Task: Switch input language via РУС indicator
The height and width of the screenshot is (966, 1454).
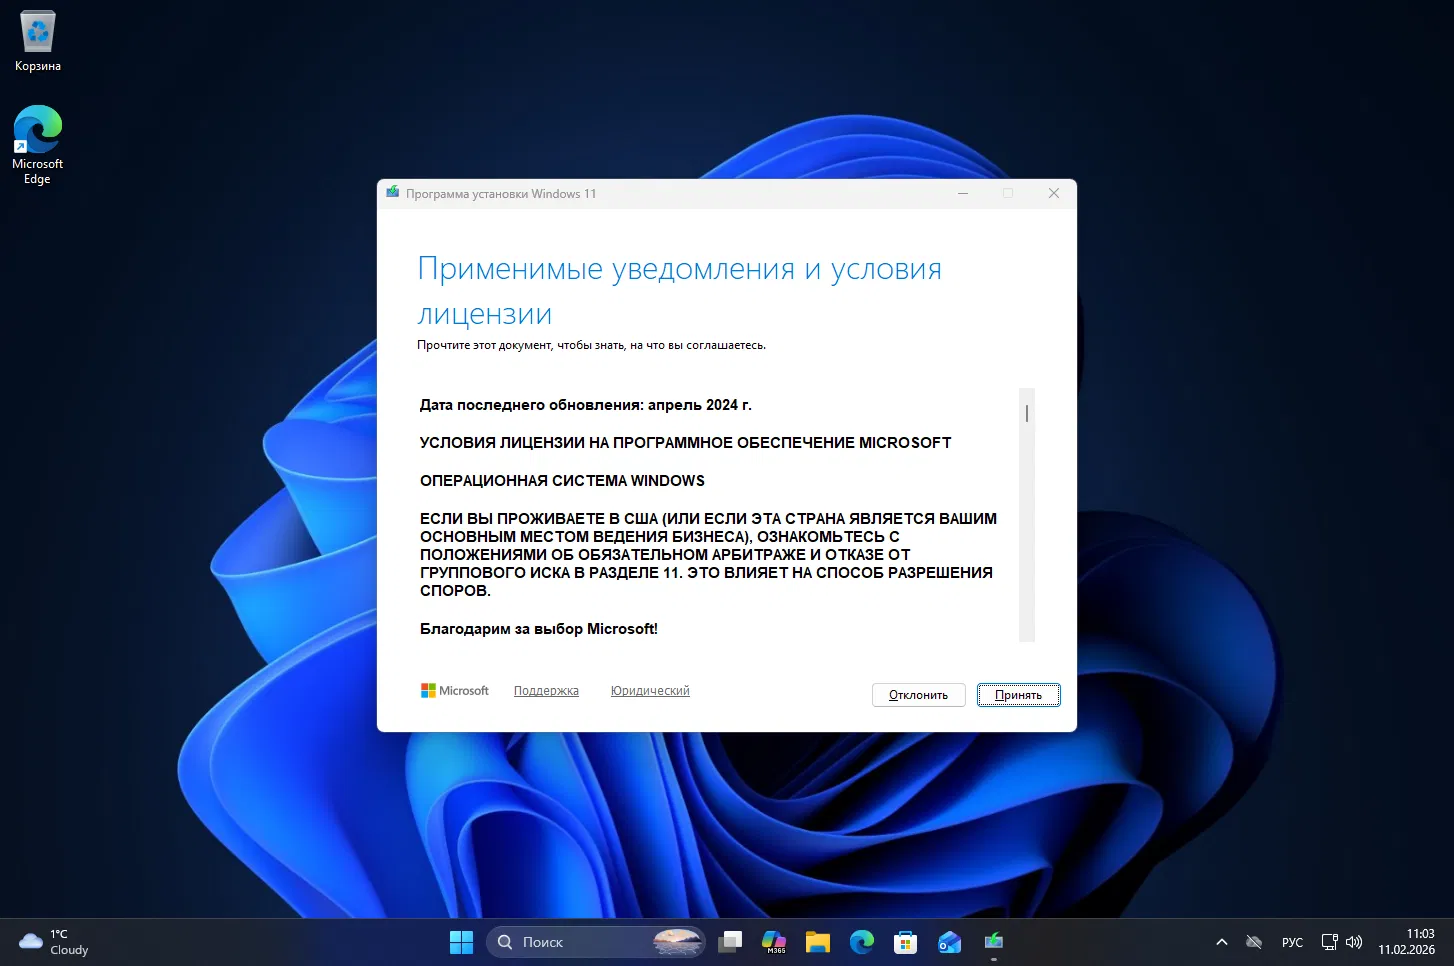Action: (1292, 942)
